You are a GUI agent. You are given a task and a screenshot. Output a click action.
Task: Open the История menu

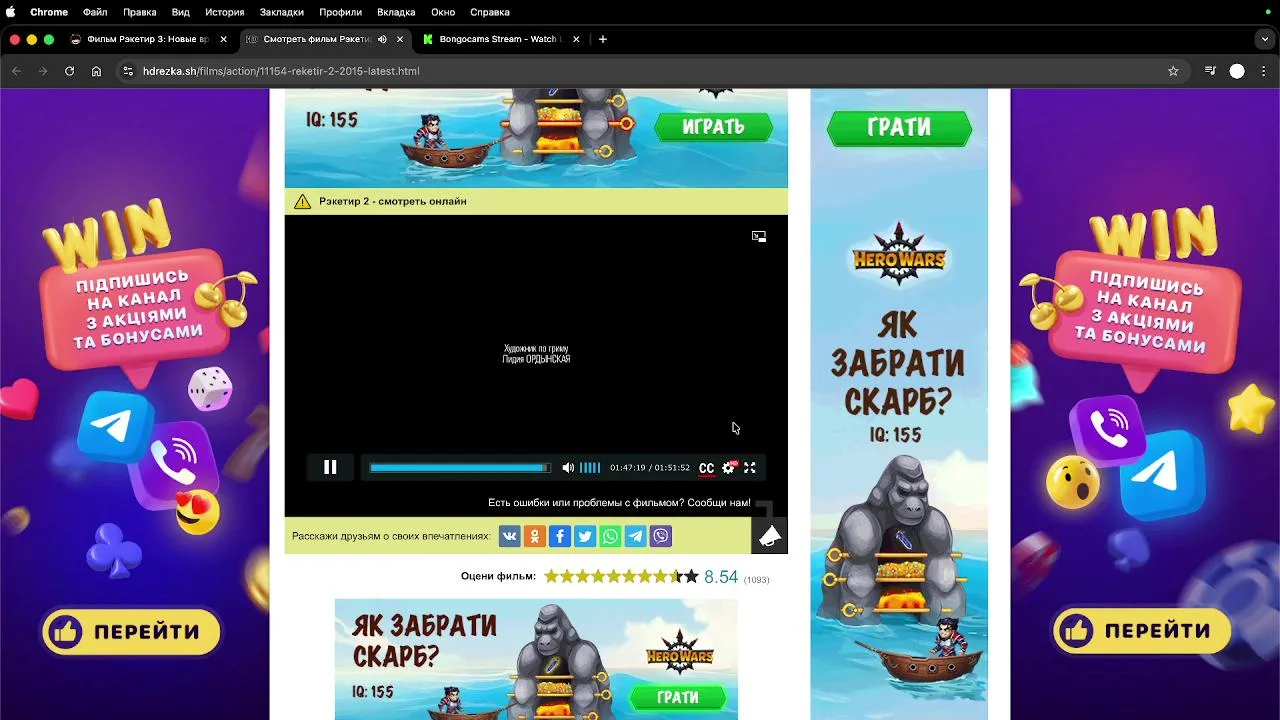tap(225, 12)
